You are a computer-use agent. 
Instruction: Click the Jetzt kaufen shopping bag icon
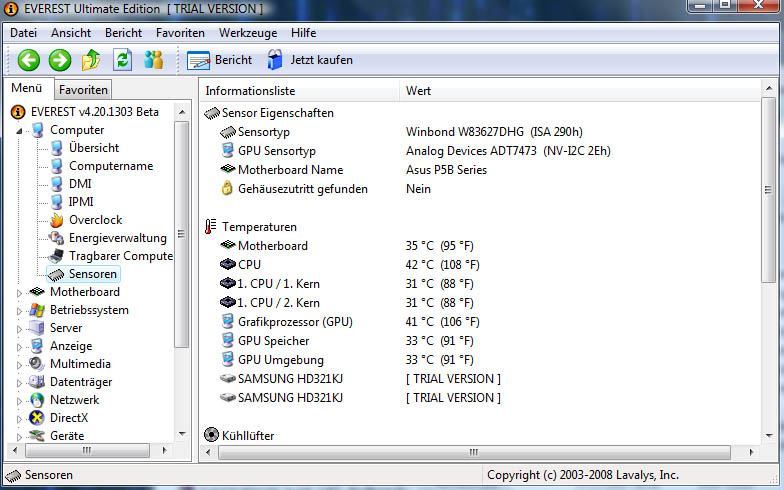tap(274, 60)
